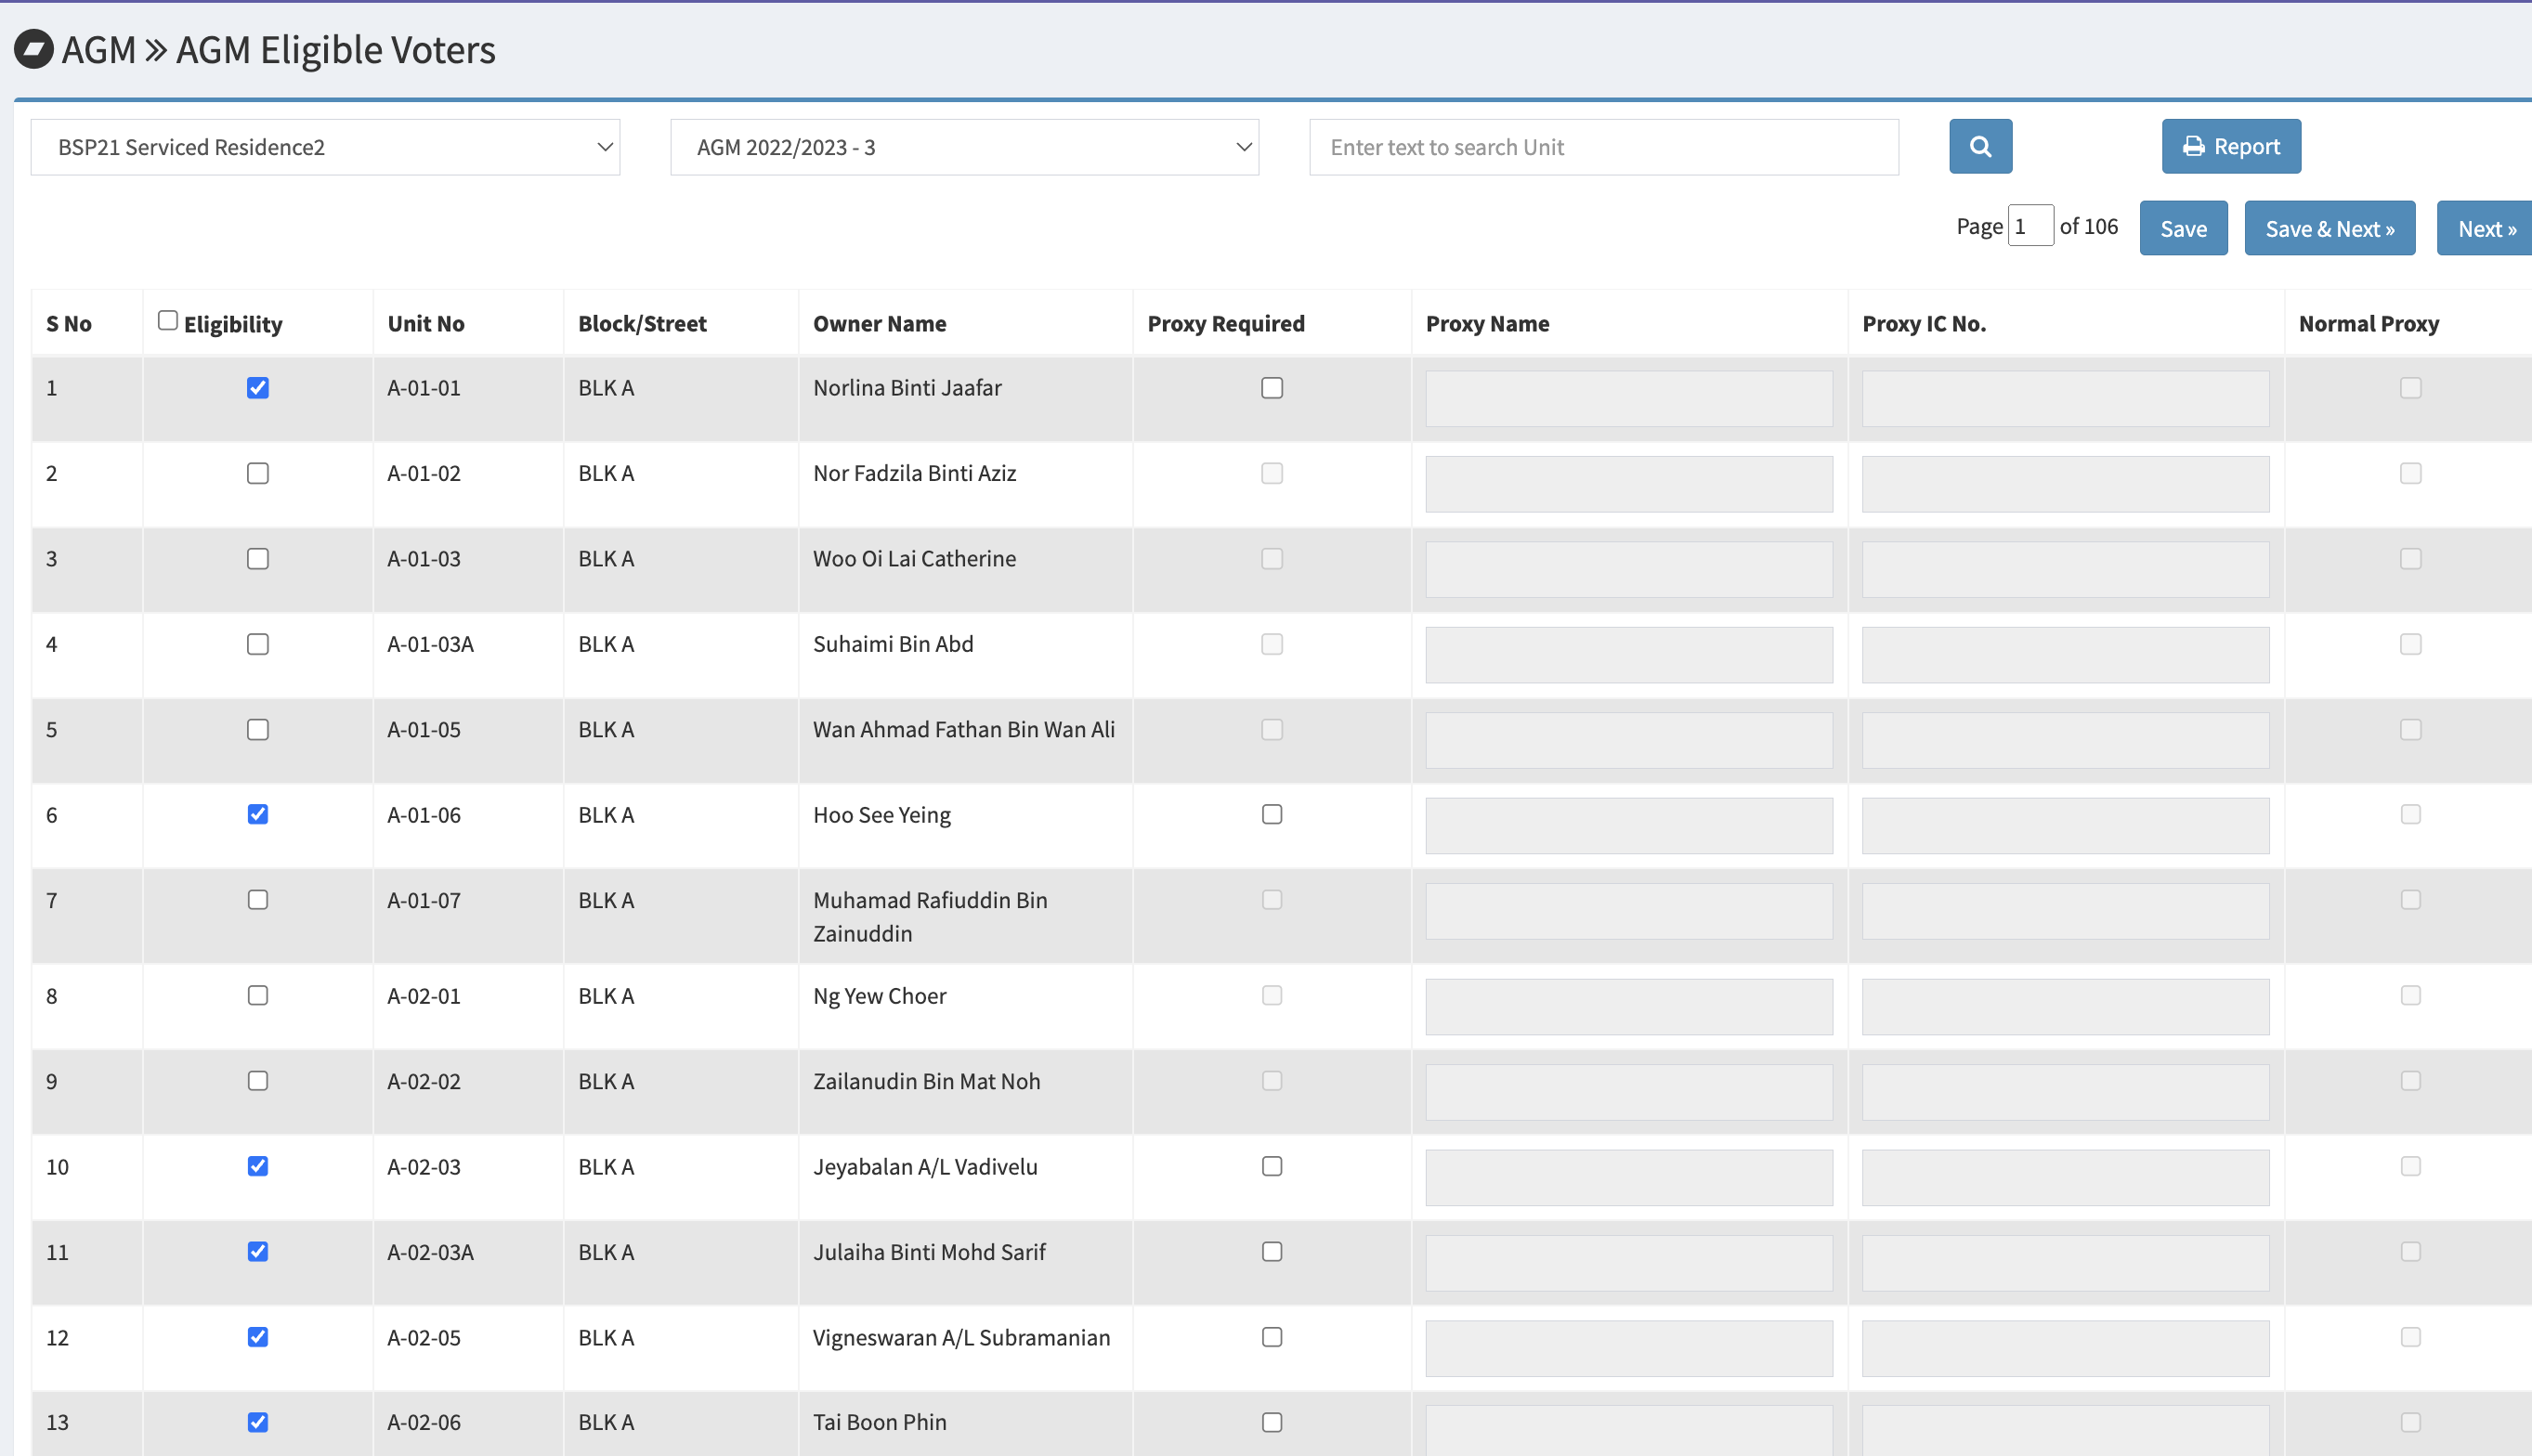Check eligibility for Woo Oi Lai Catherine
The height and width of the screenshot is (1456, 2532).
click(258, 559)
